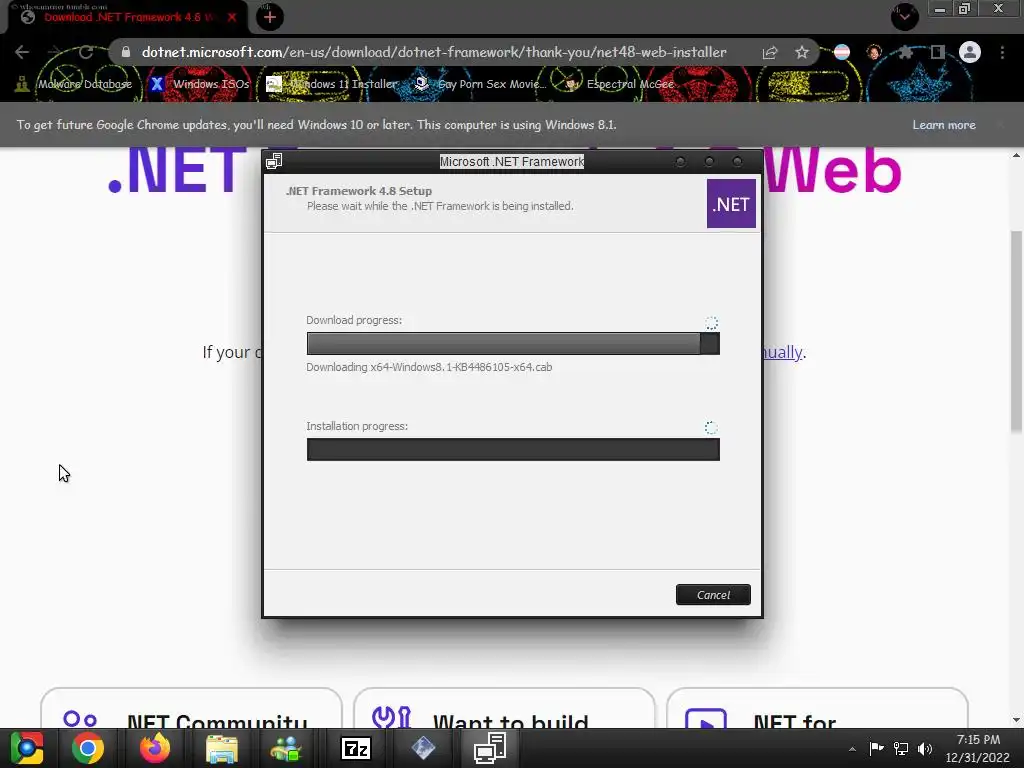Open Action Center flag in tray
The width and height of the screenshot is (1024, 768).
876,748
